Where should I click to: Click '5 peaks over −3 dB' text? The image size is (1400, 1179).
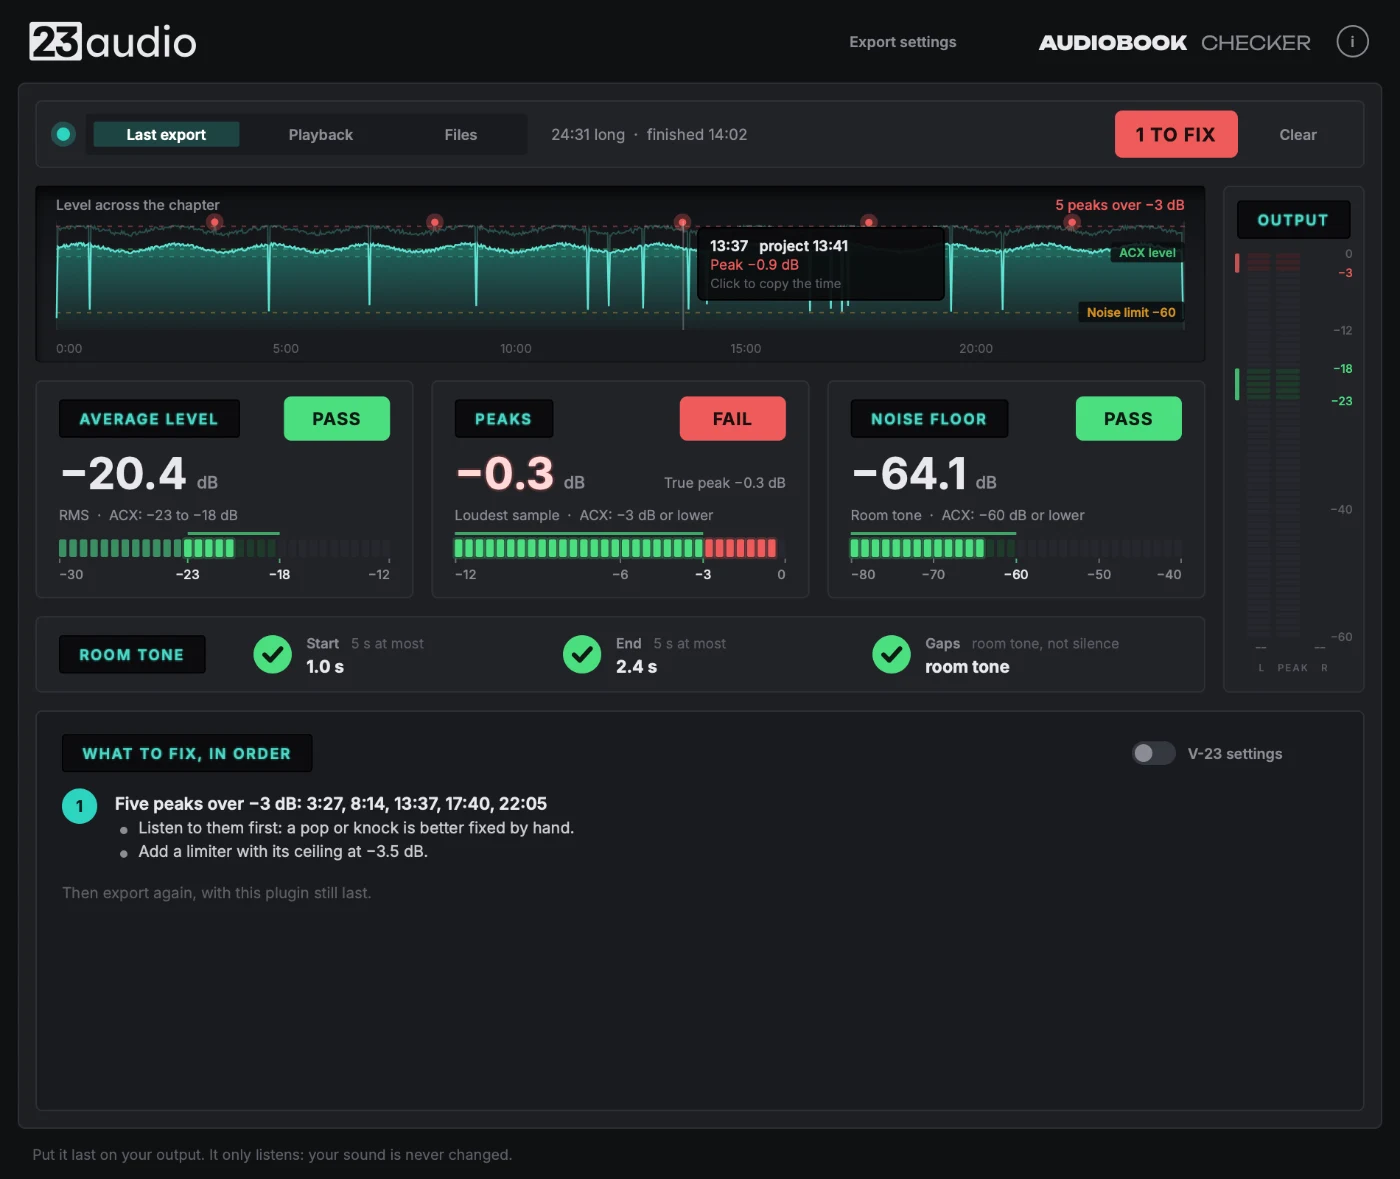pyautogui.click(x=1119, y=205)
